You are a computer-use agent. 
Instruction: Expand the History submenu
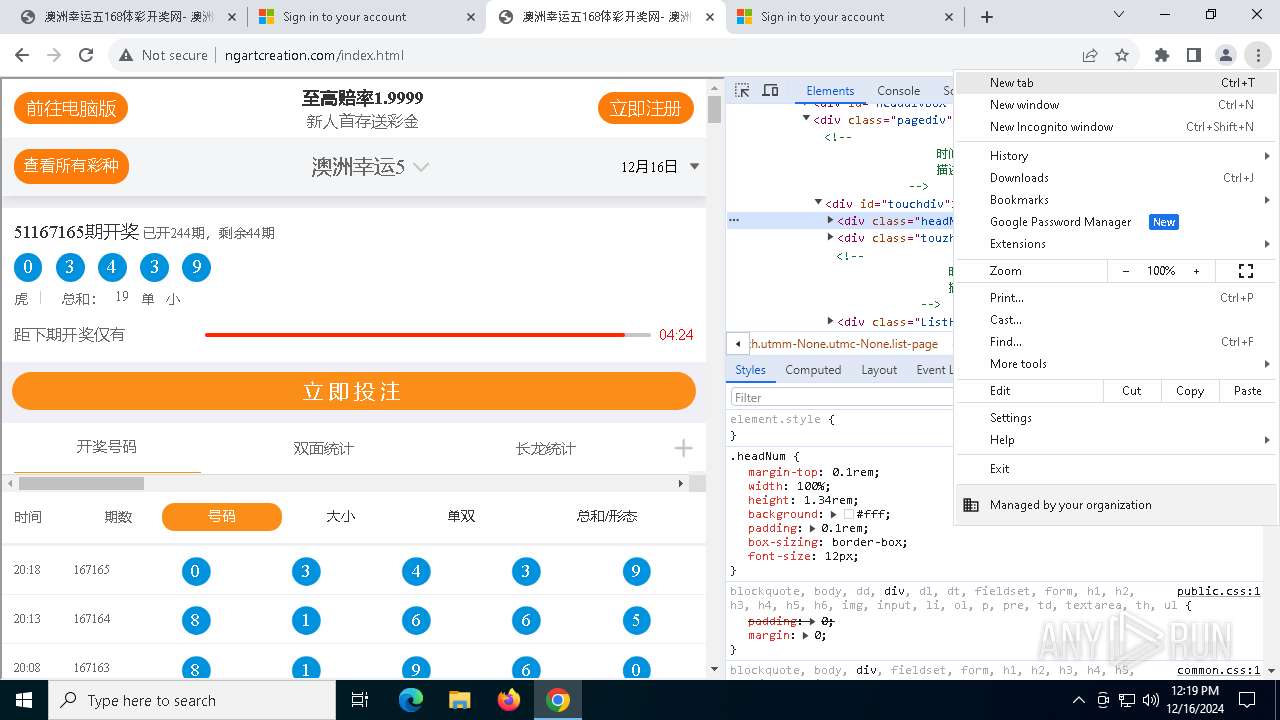tap(1116, 155)
